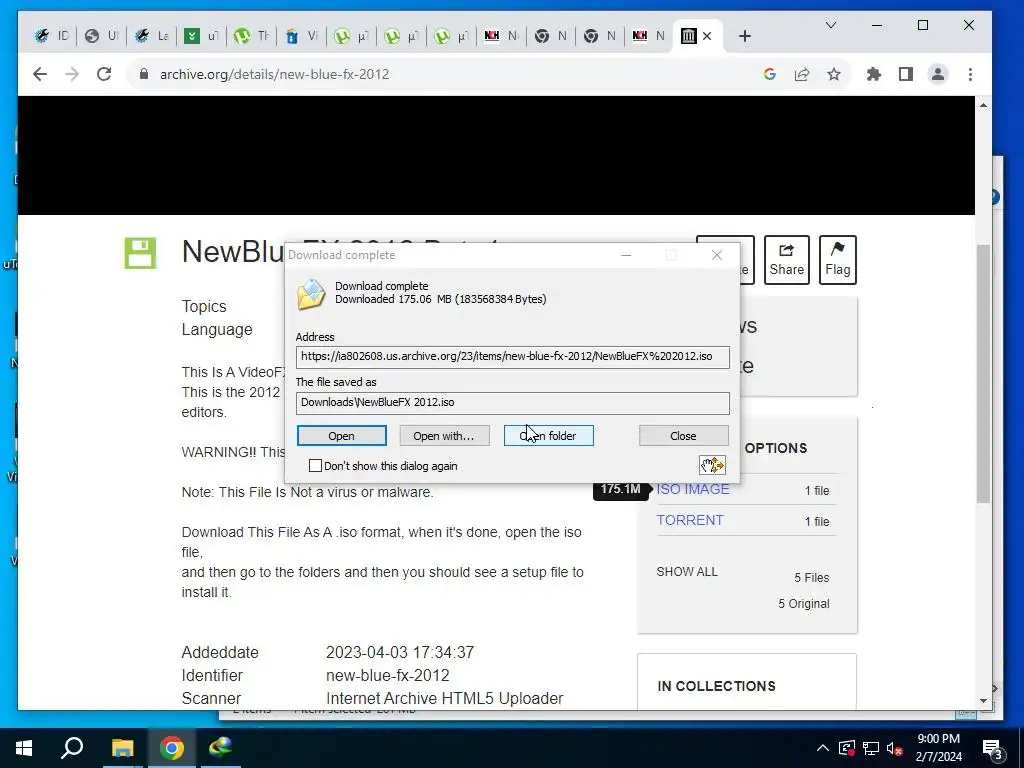Click Open folder in download dialog

[x=549, y=436]
